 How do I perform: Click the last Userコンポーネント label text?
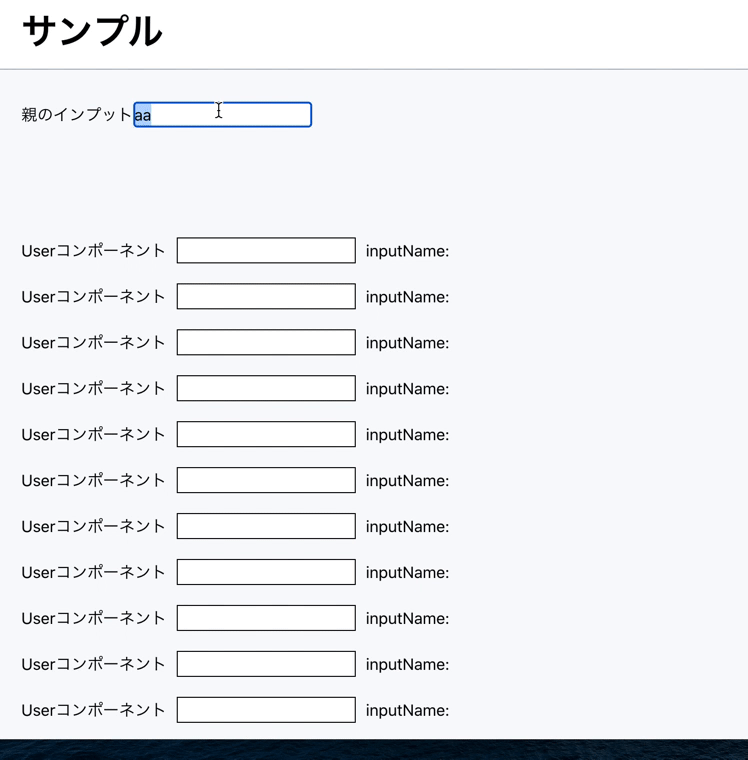click(93, 710)
